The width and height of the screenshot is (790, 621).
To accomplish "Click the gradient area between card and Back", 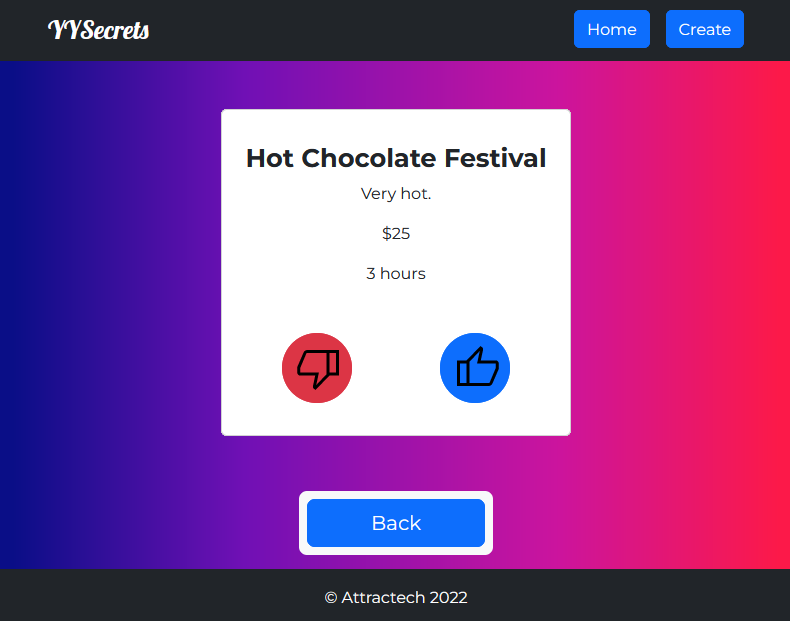I will 396,463.
